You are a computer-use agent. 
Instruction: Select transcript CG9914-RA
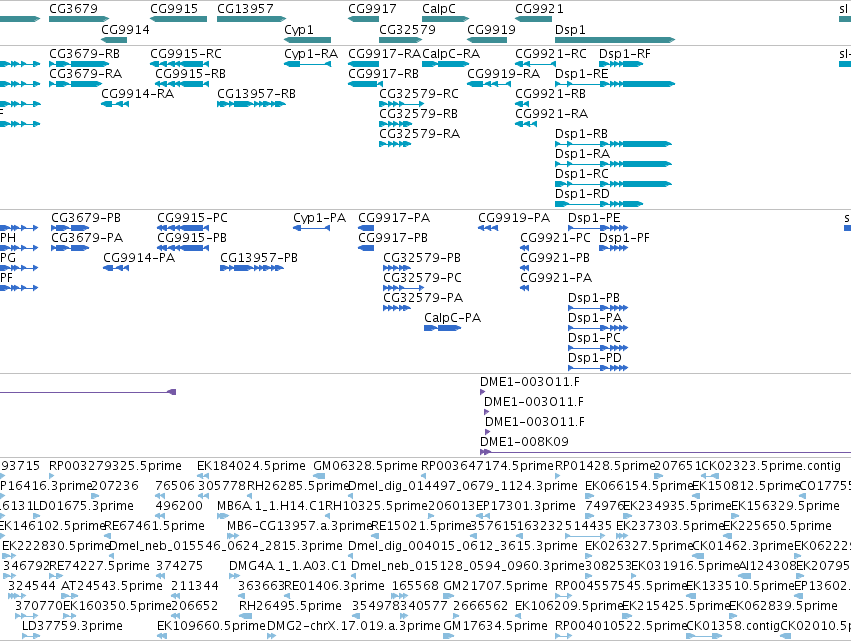[137, 94]
